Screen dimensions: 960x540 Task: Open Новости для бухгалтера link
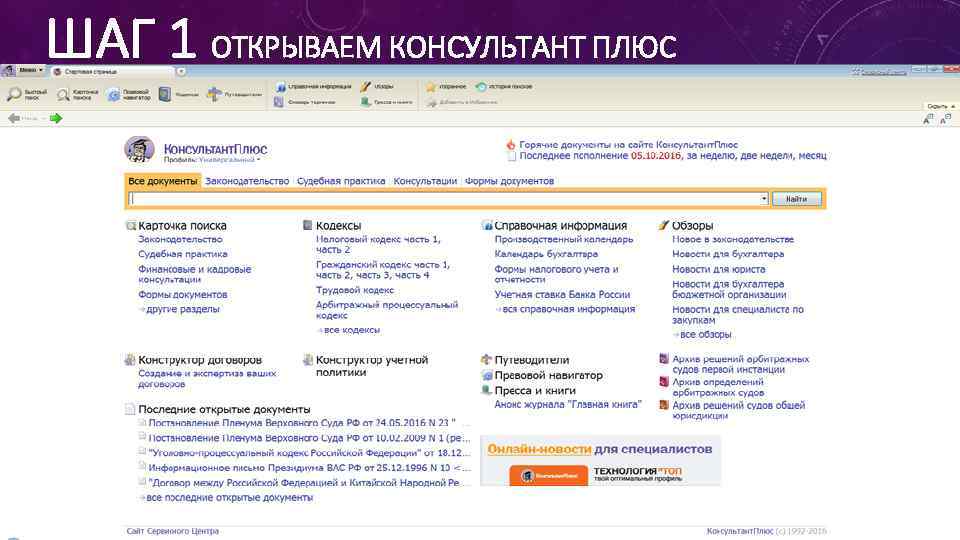point(728,254)
